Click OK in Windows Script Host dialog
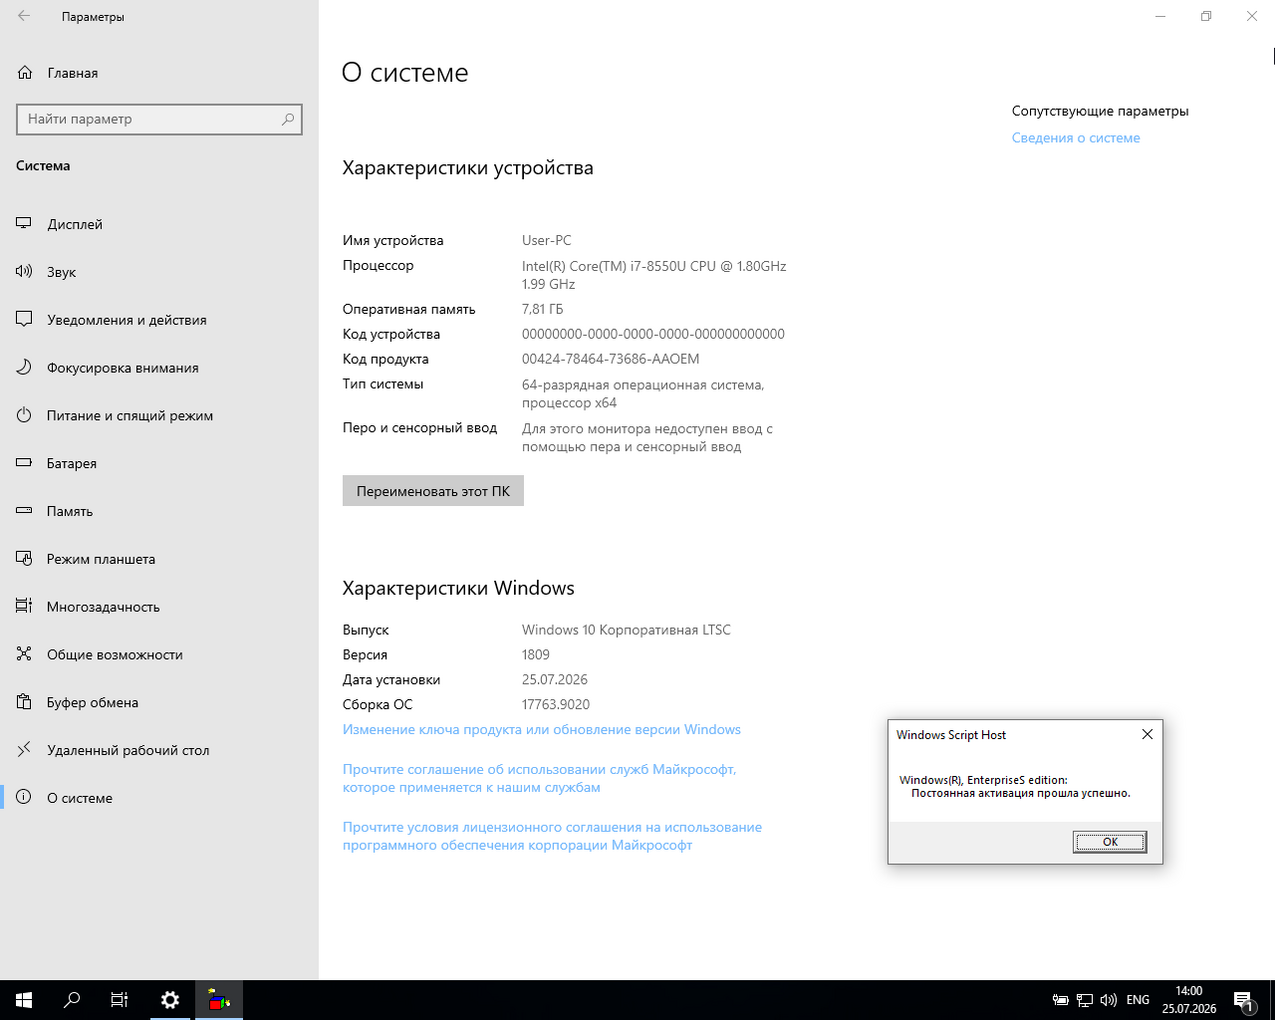Image resolution: width=1275 pixels, height=1020 pixels. [x=1110, y=842]
